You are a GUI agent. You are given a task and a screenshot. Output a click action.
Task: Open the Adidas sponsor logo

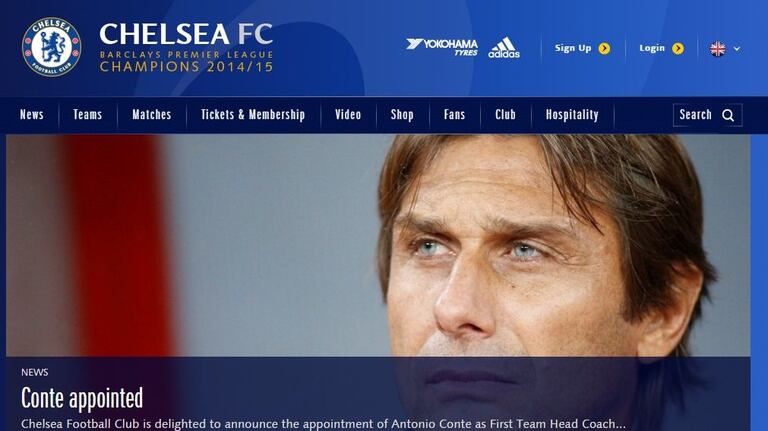coord(504,48)
